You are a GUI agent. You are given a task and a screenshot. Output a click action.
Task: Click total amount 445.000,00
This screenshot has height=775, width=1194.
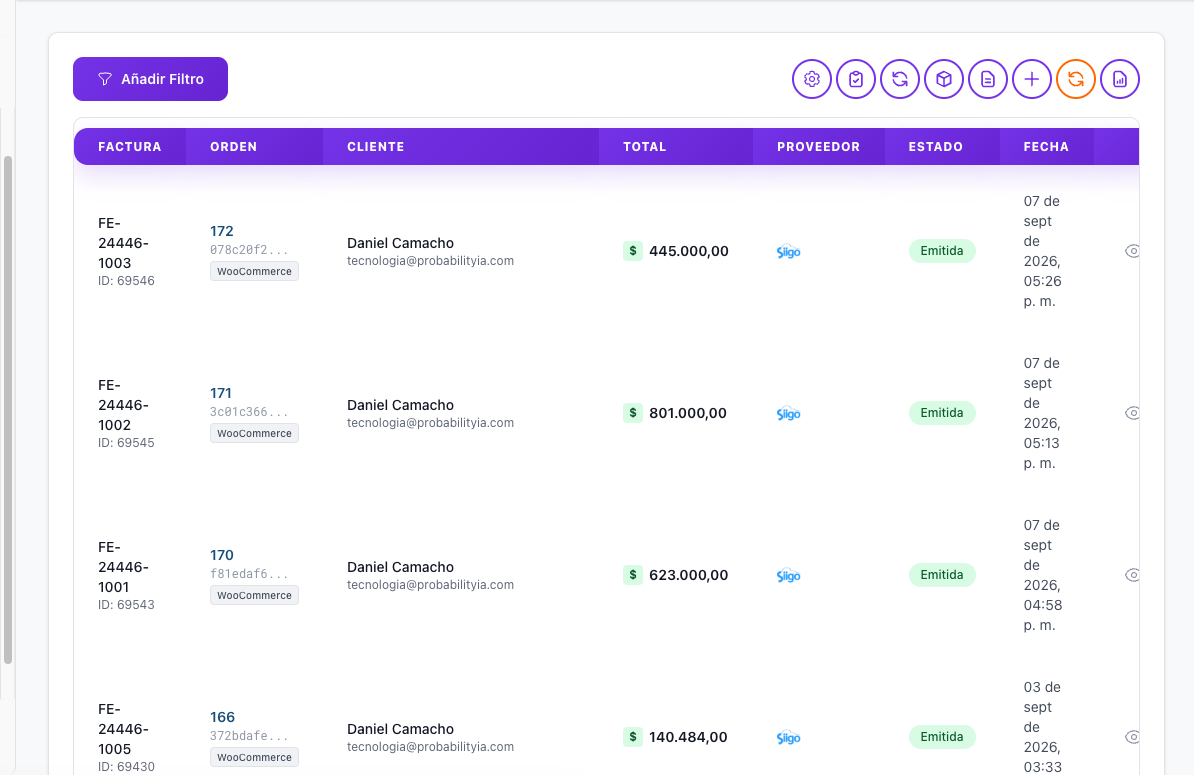(689, 251)
